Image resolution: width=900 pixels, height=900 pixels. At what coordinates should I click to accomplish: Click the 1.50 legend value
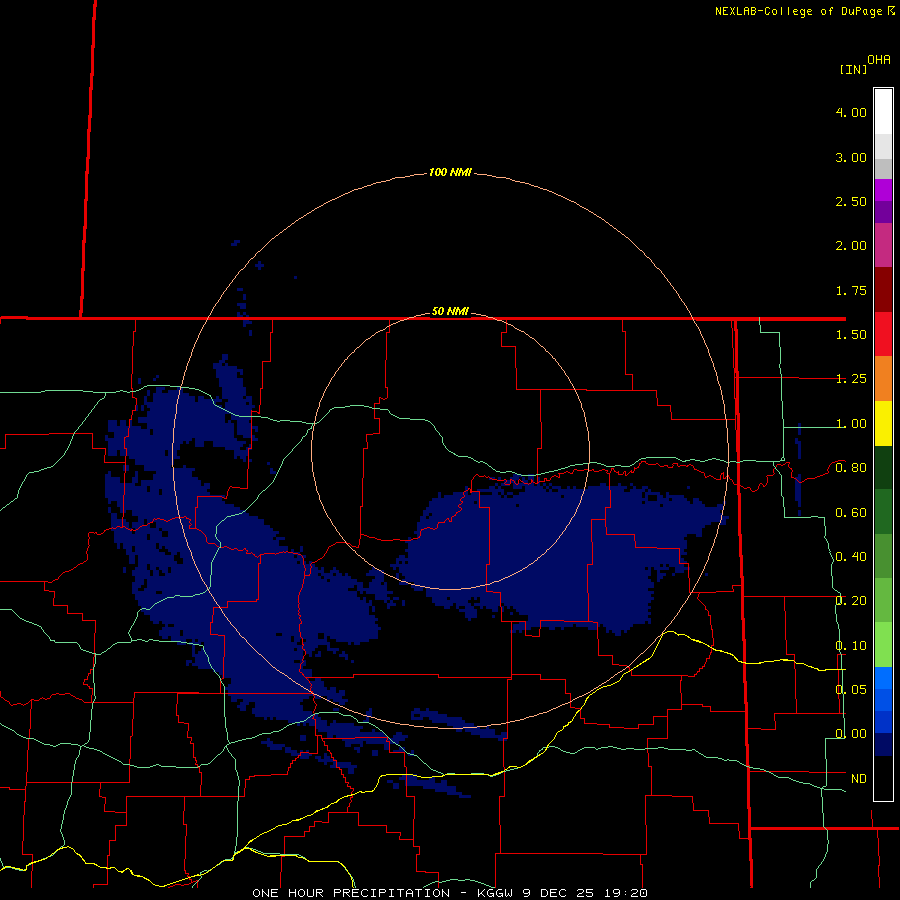851,335
